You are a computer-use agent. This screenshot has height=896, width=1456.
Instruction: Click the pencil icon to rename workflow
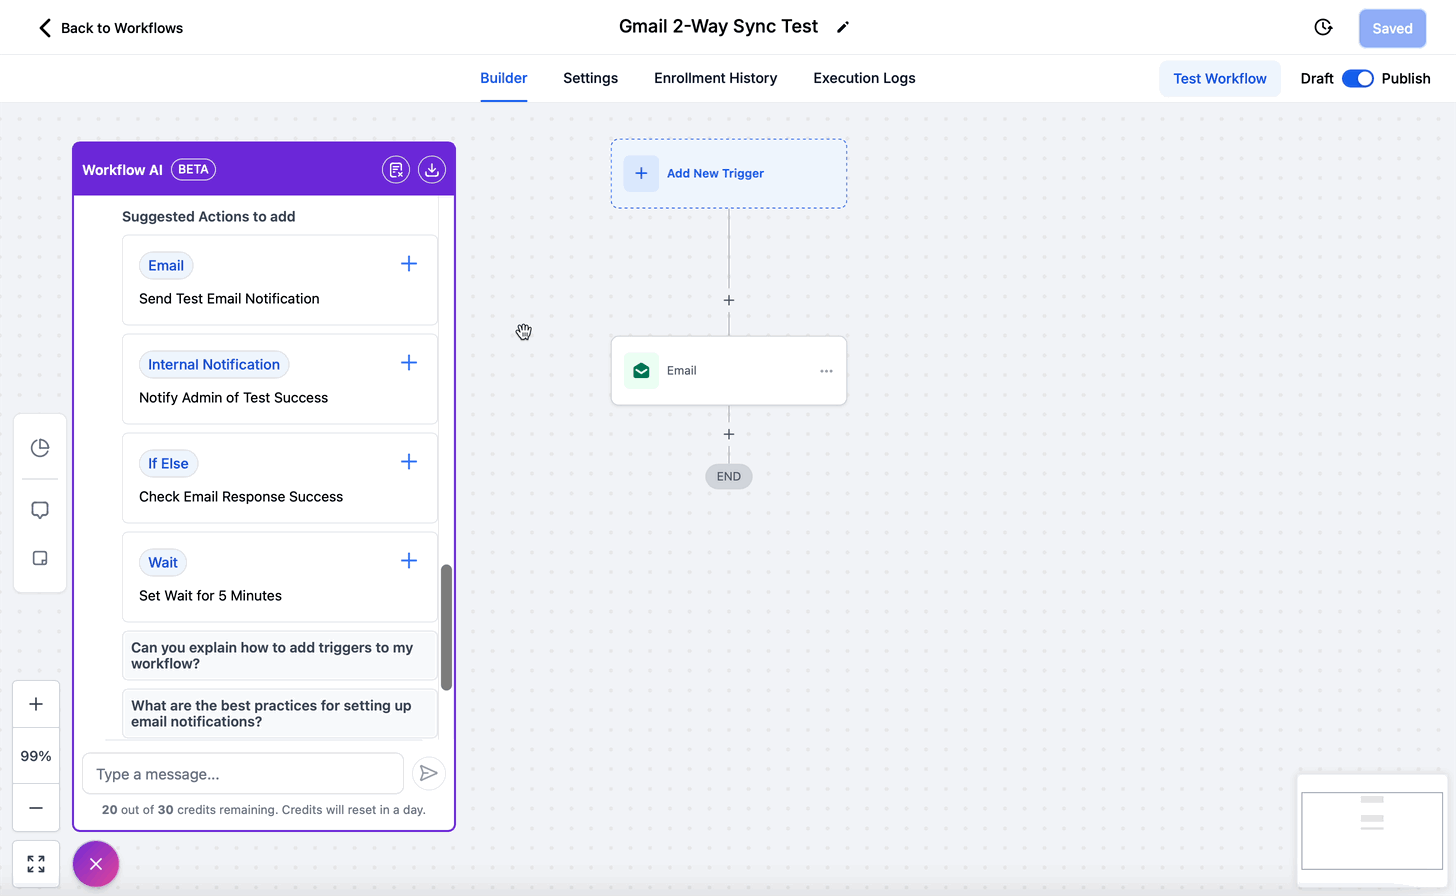tap(843, 28)
